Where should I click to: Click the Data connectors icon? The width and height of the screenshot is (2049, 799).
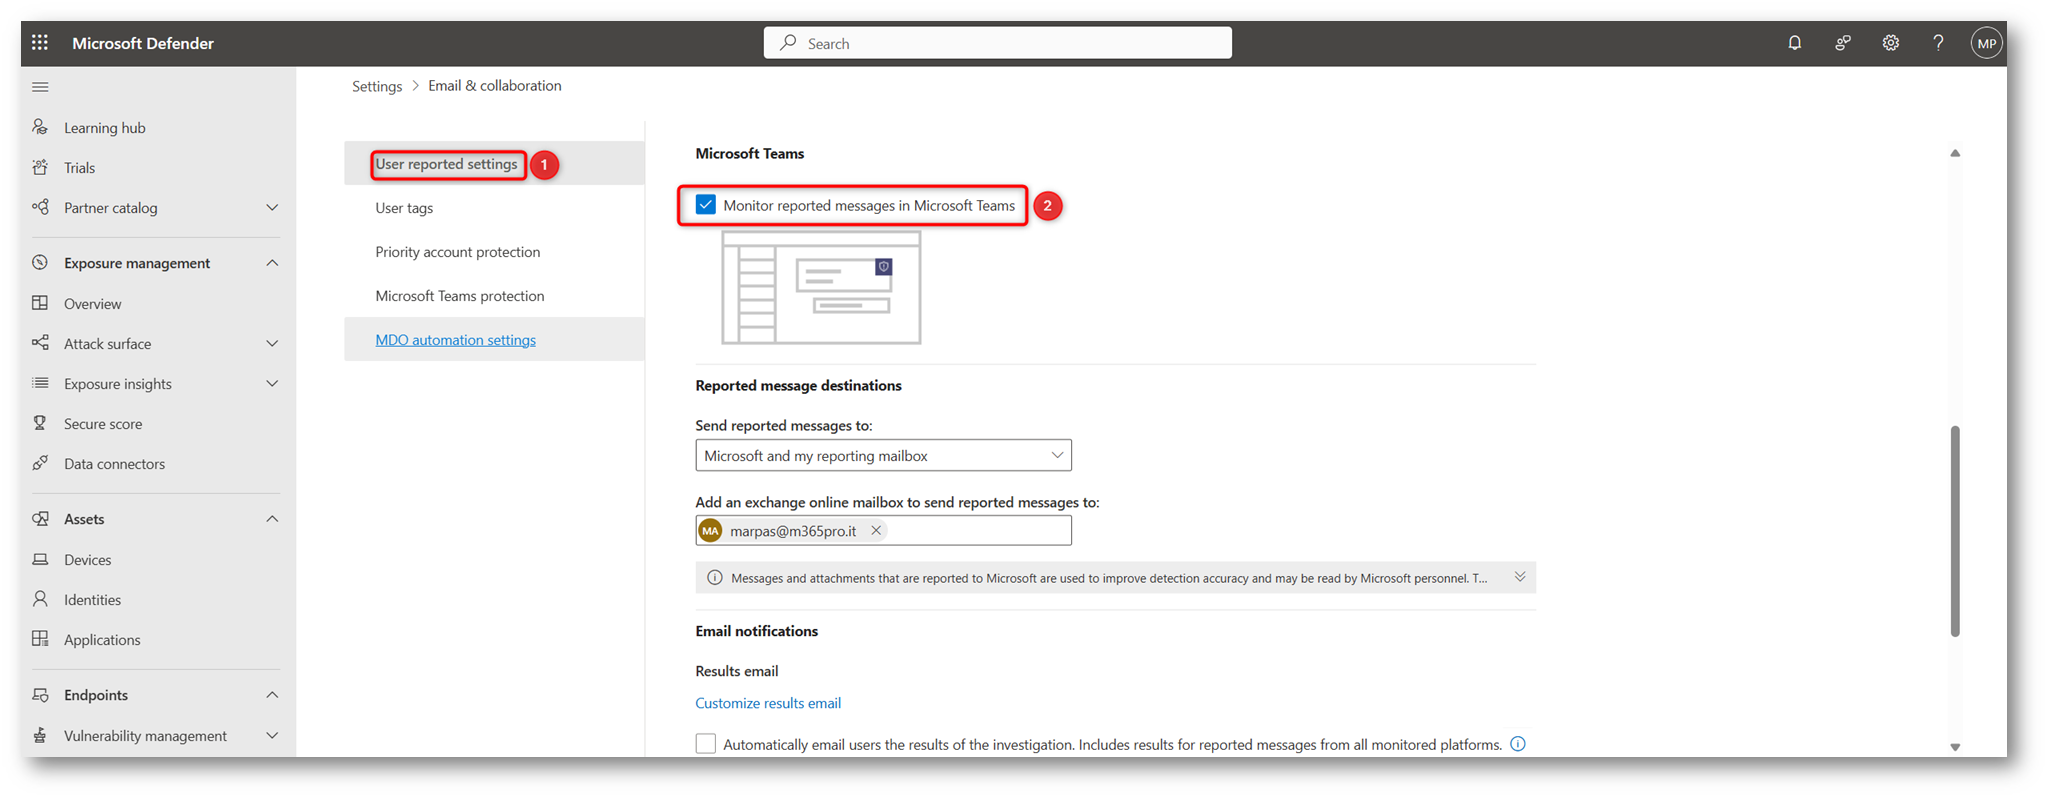[x=40, y=463]
